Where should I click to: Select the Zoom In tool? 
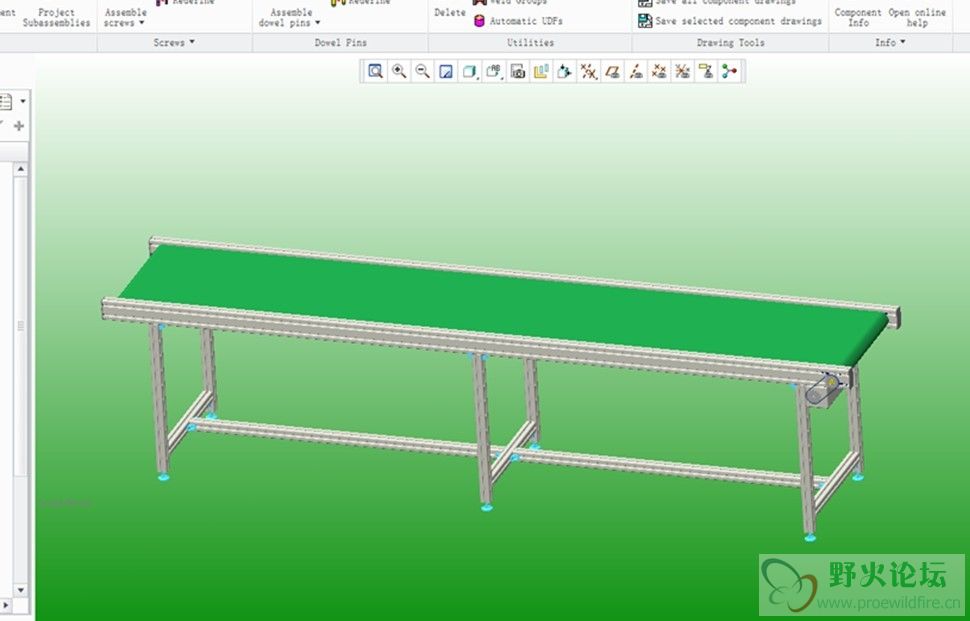pos(399,71)
